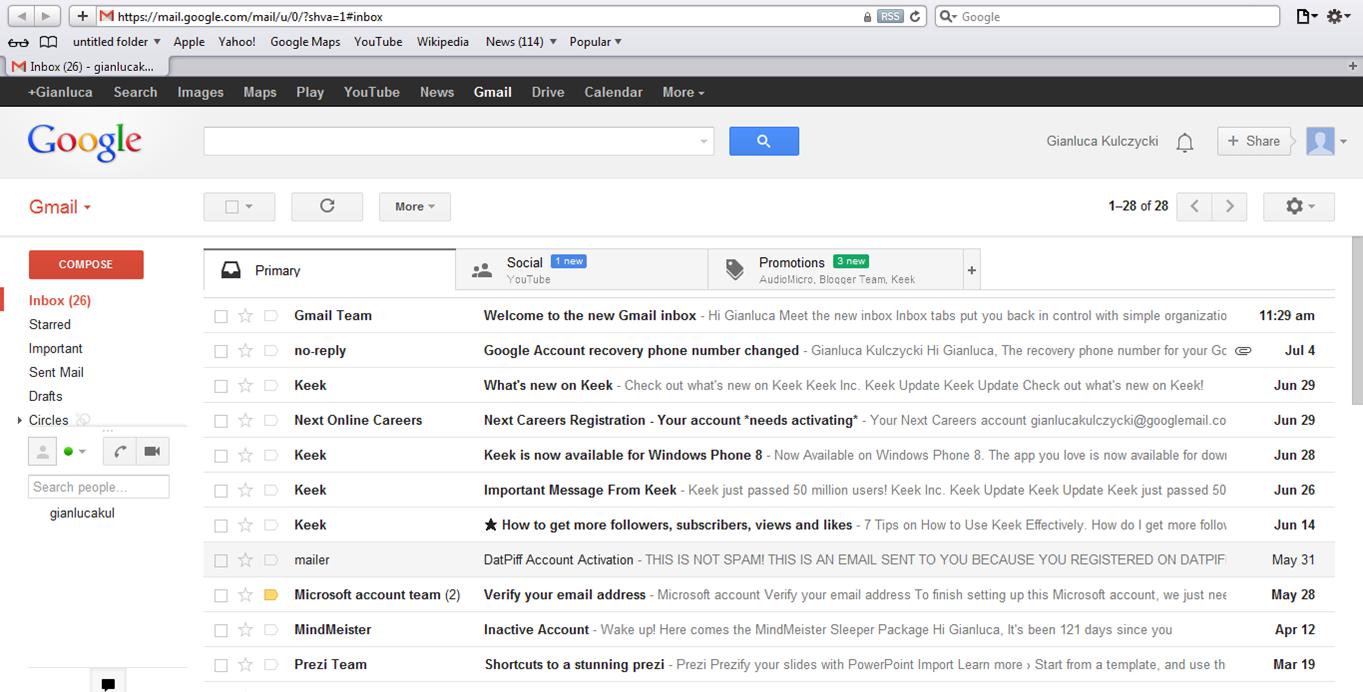Click the importance marker on Microsoft account team

[271, 595]
